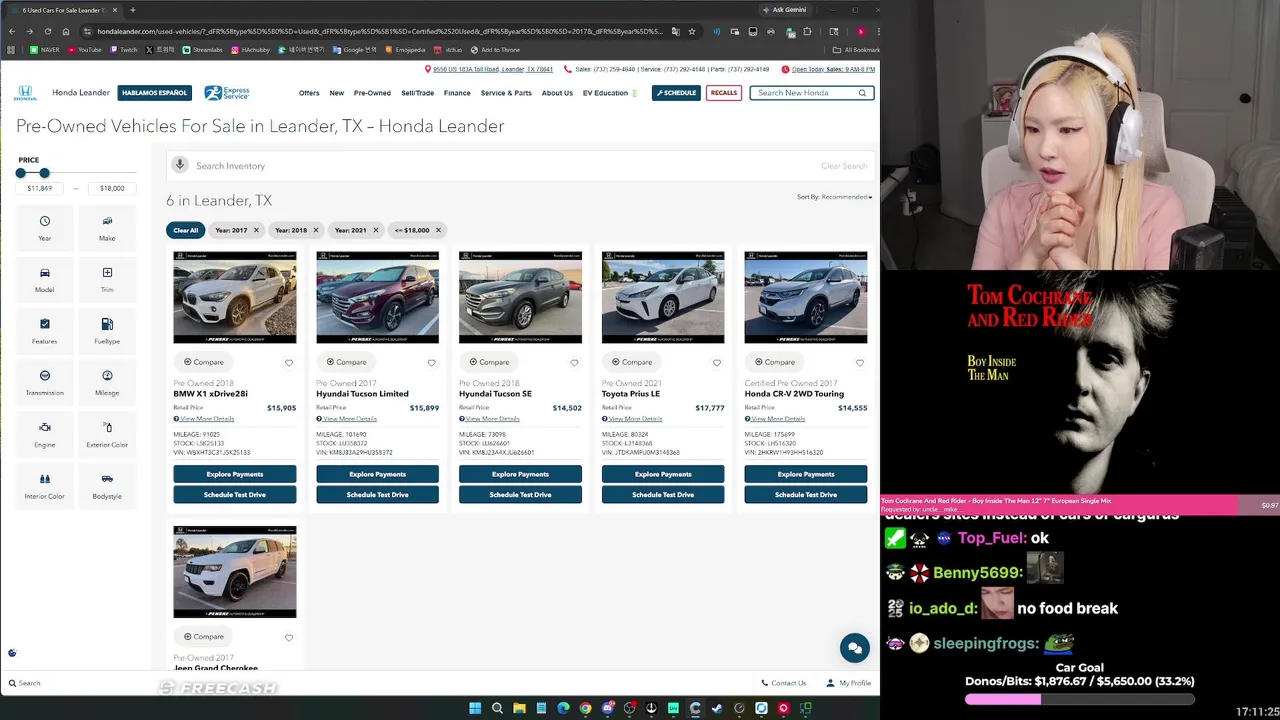Bookmark page with star icon

(x=692, y=31)
